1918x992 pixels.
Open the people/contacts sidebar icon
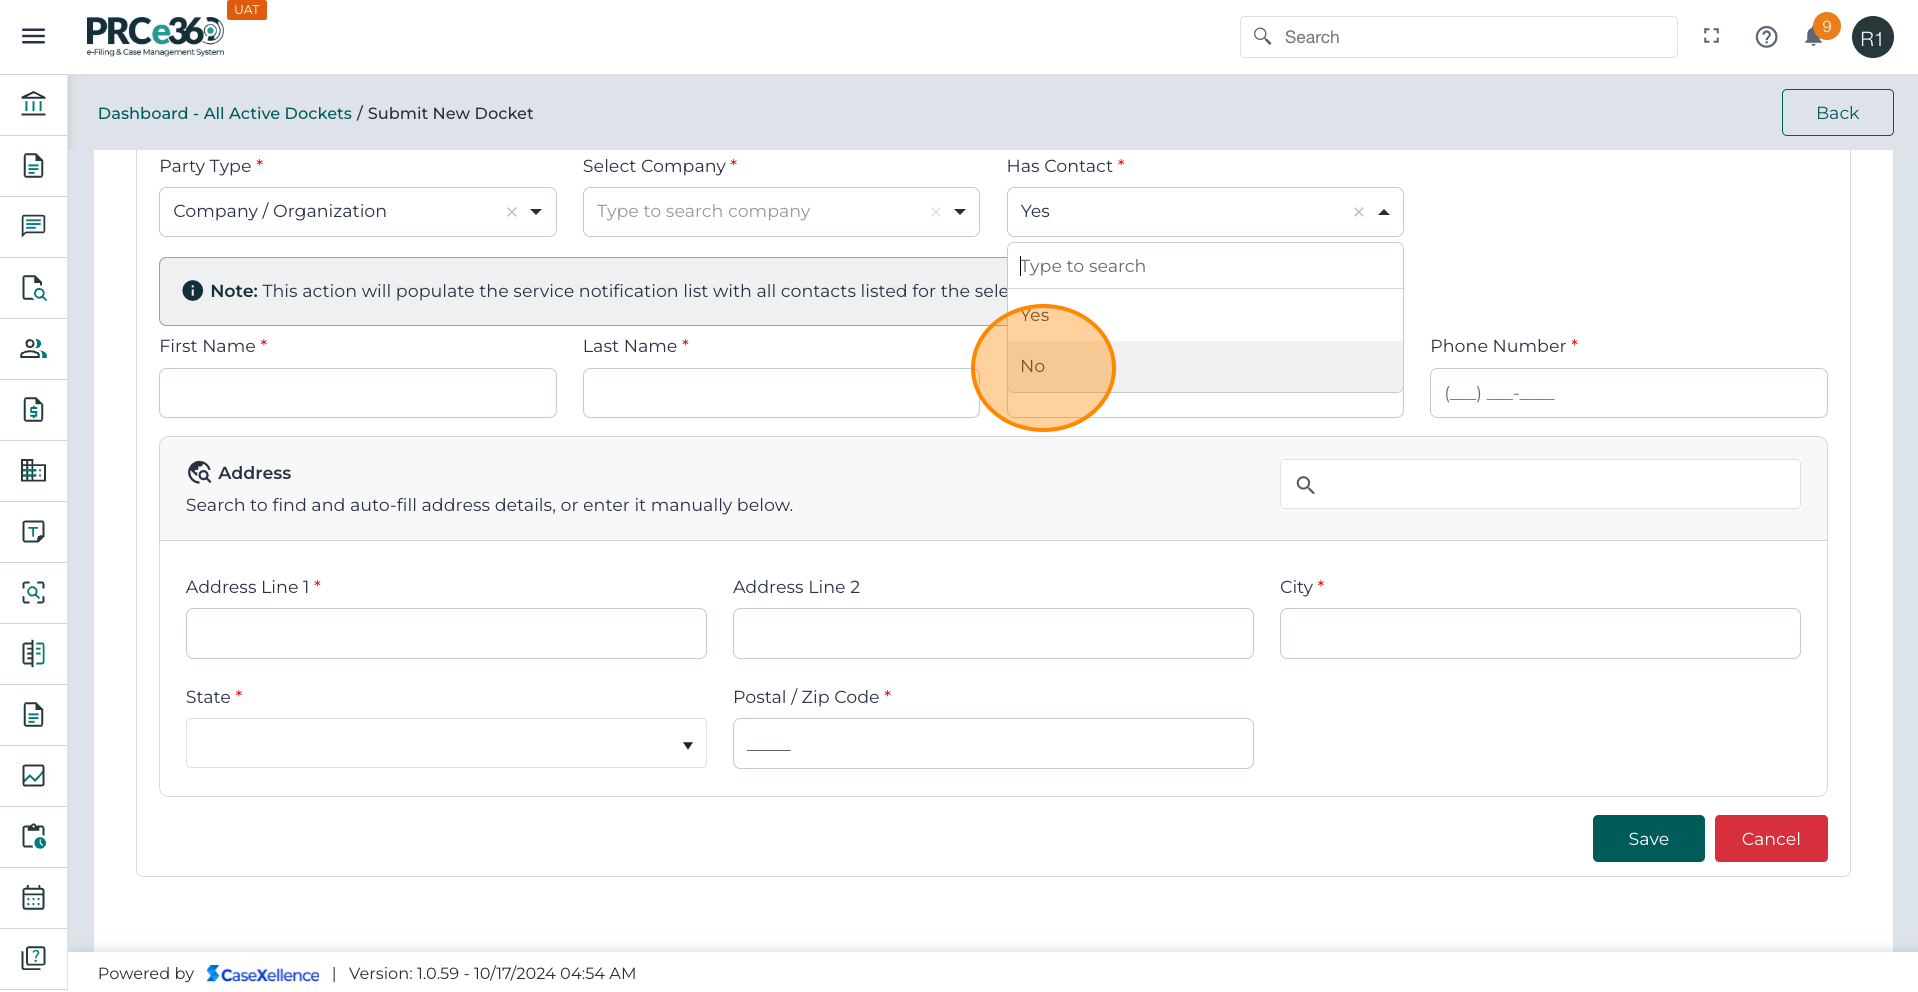pyautogui.click(x=33, y=349)
